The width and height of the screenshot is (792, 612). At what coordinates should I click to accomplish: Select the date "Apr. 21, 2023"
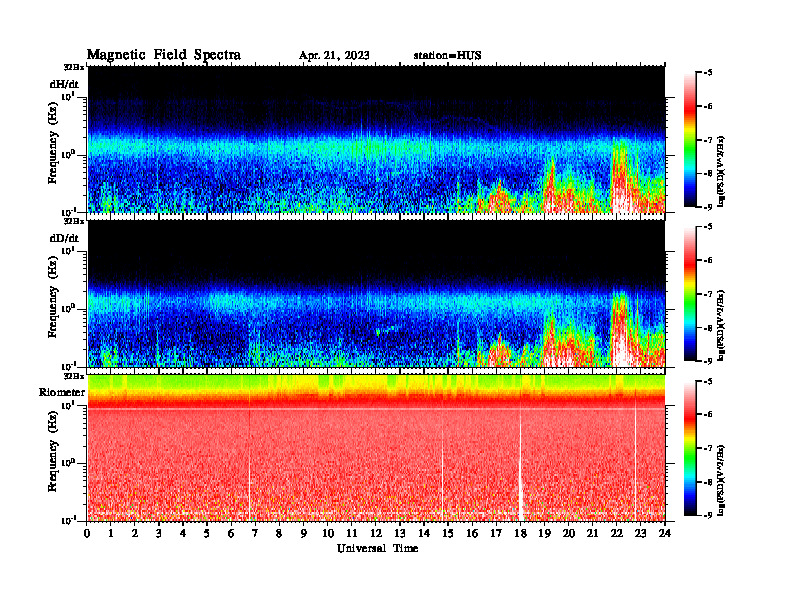pos(334,56)
